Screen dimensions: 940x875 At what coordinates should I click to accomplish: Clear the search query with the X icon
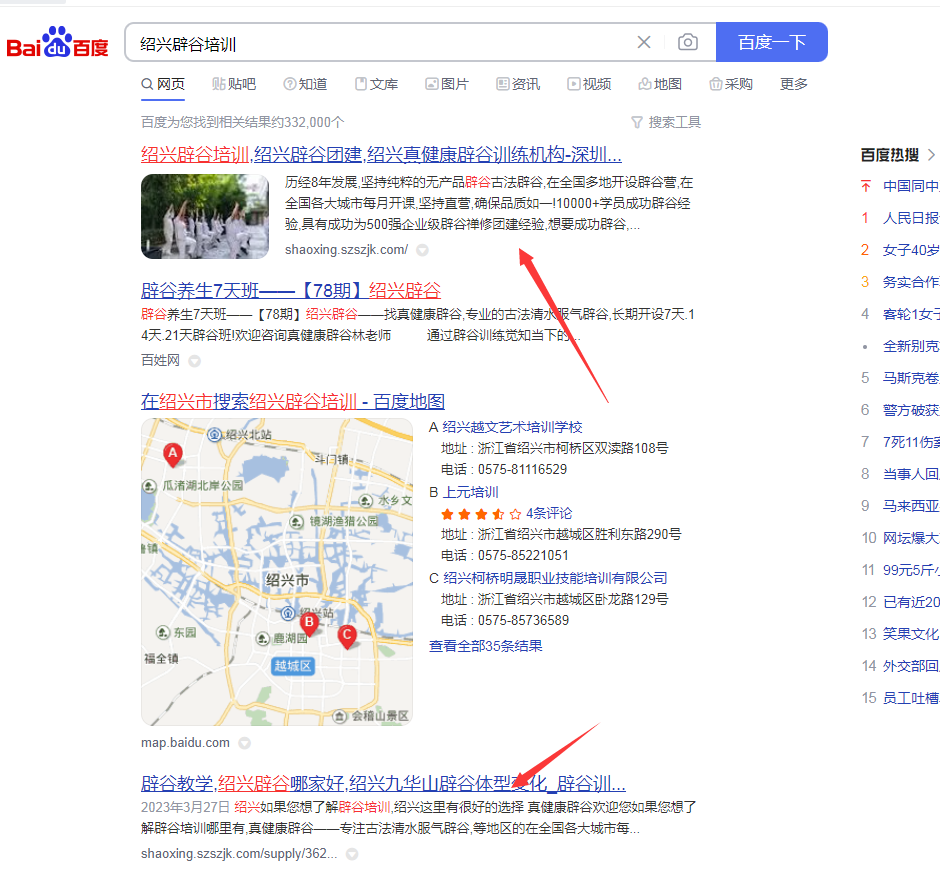click(644, 42)
